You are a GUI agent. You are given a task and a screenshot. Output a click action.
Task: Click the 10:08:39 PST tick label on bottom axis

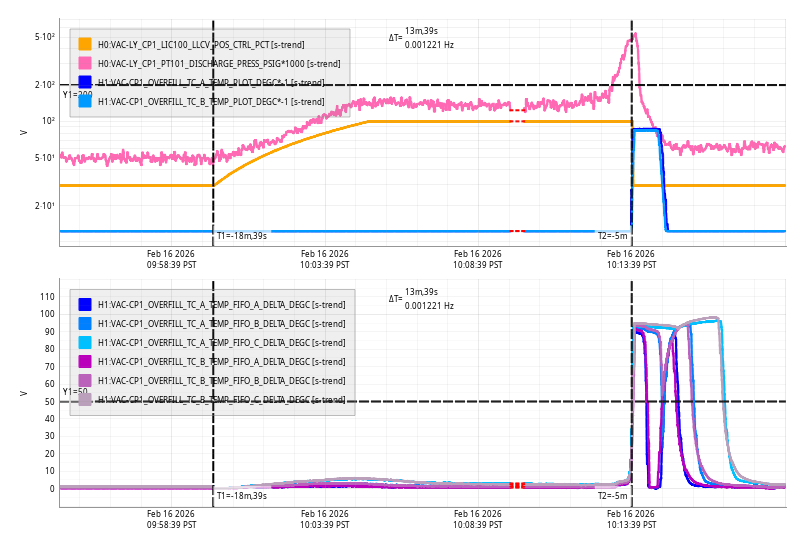pyautogui.click(x=478, y=518)
